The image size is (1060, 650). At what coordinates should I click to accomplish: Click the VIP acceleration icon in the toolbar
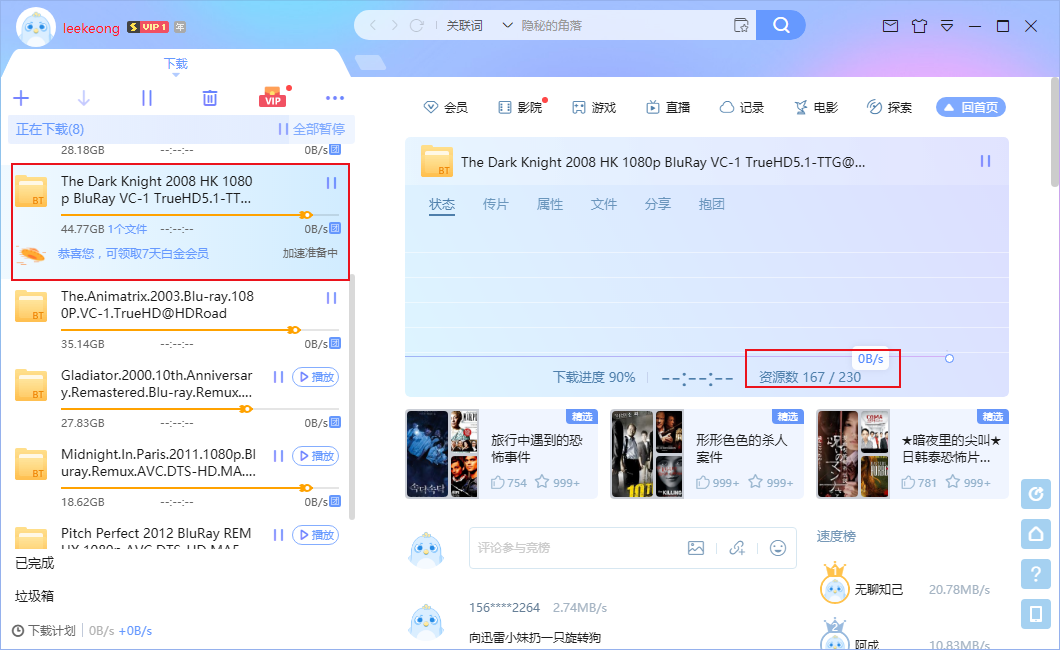click(x=272, y=96)
